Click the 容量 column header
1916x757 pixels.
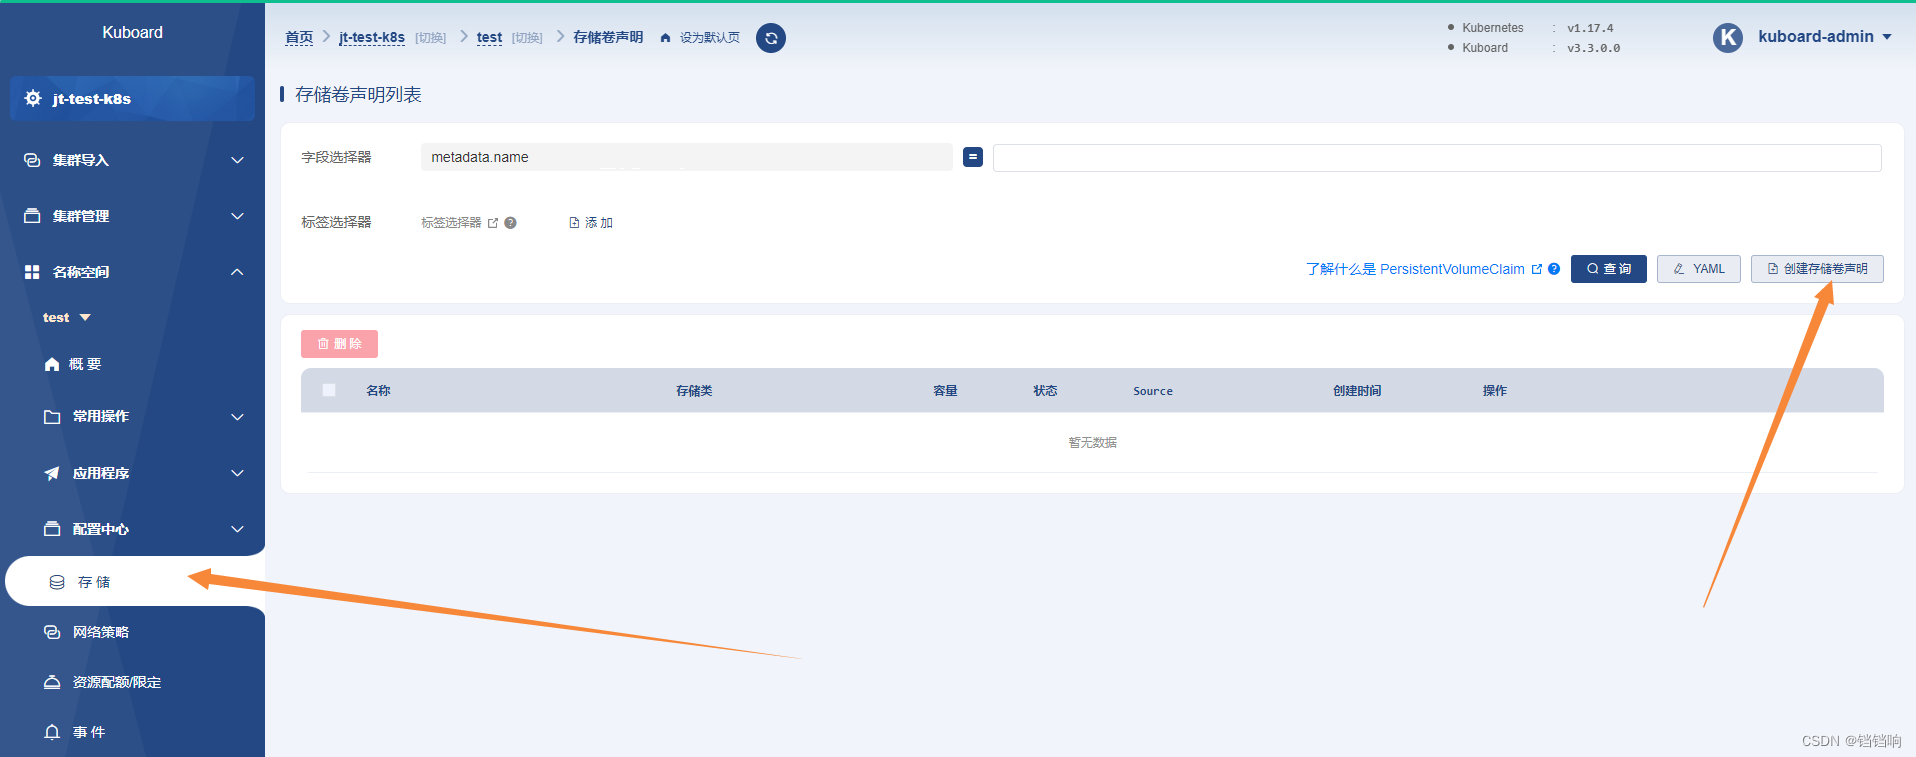pyautogui.click(x=945, y=391)
